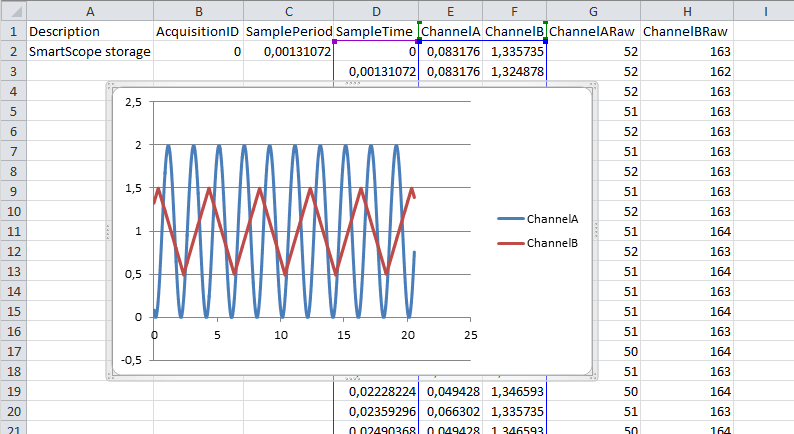Viewport: 794px width, 434px height.
Task: Select row 1 header
Action: (x=13, y=31)
